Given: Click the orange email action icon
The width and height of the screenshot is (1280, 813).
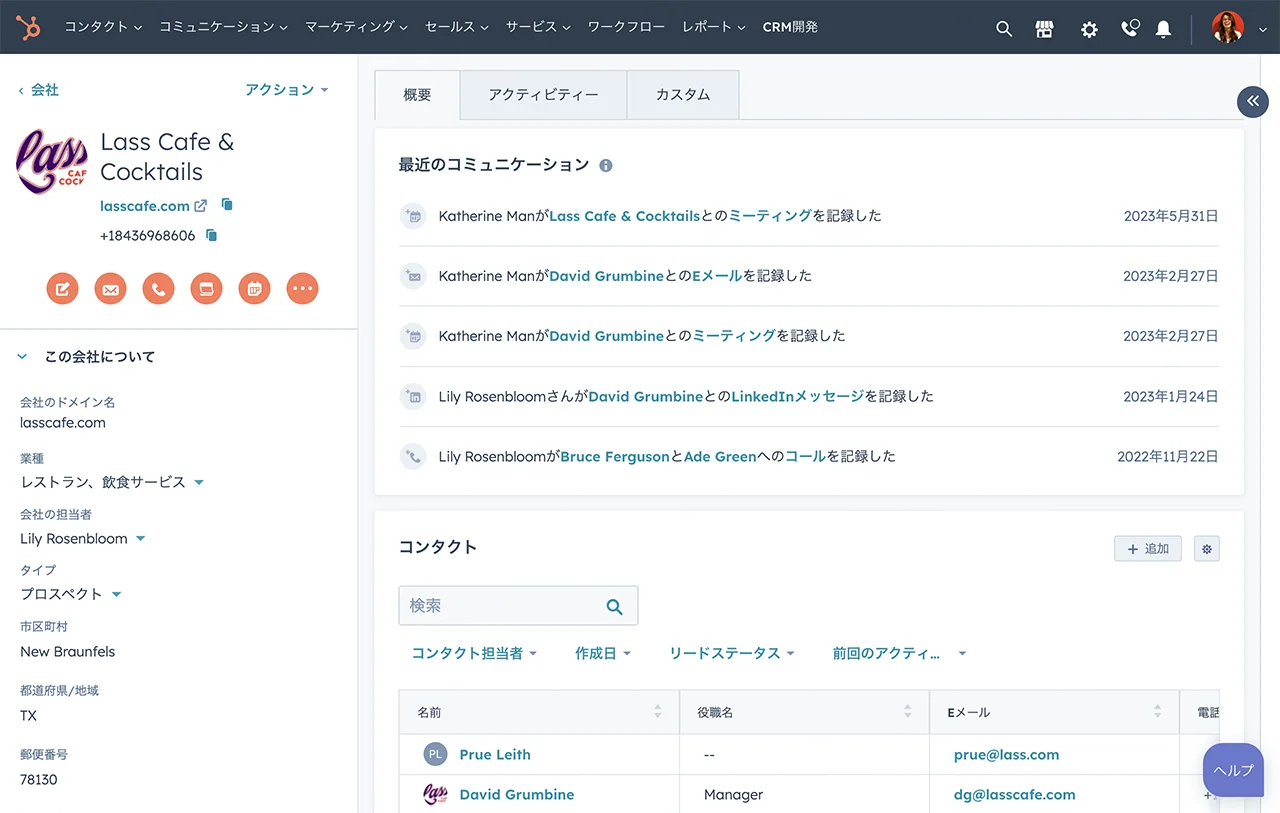Looking at the screenshot, I should pyautogui.click(x=110, y=289).
